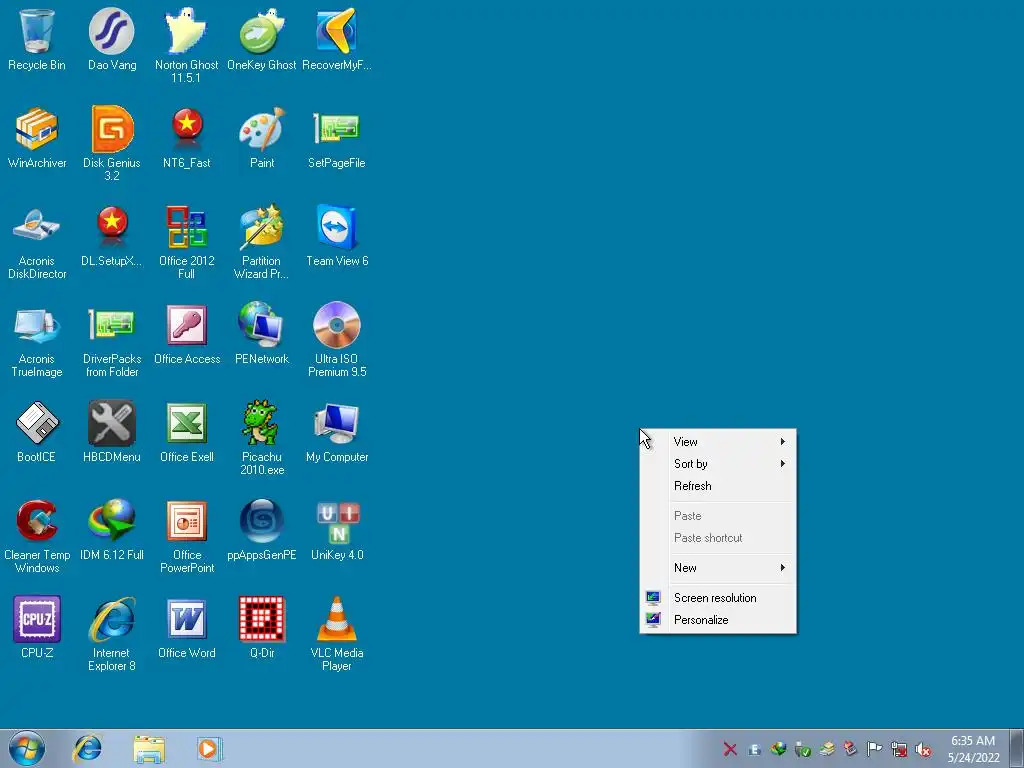Open Windows Media Player from taskbar
The width and height of the screenshot is (1024, 768).
(x=210, y=749)
